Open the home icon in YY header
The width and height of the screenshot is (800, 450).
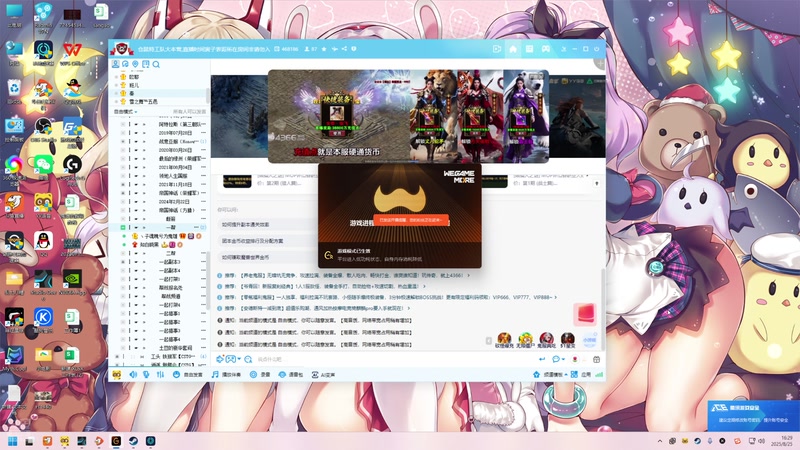click(x=513, y=49)
